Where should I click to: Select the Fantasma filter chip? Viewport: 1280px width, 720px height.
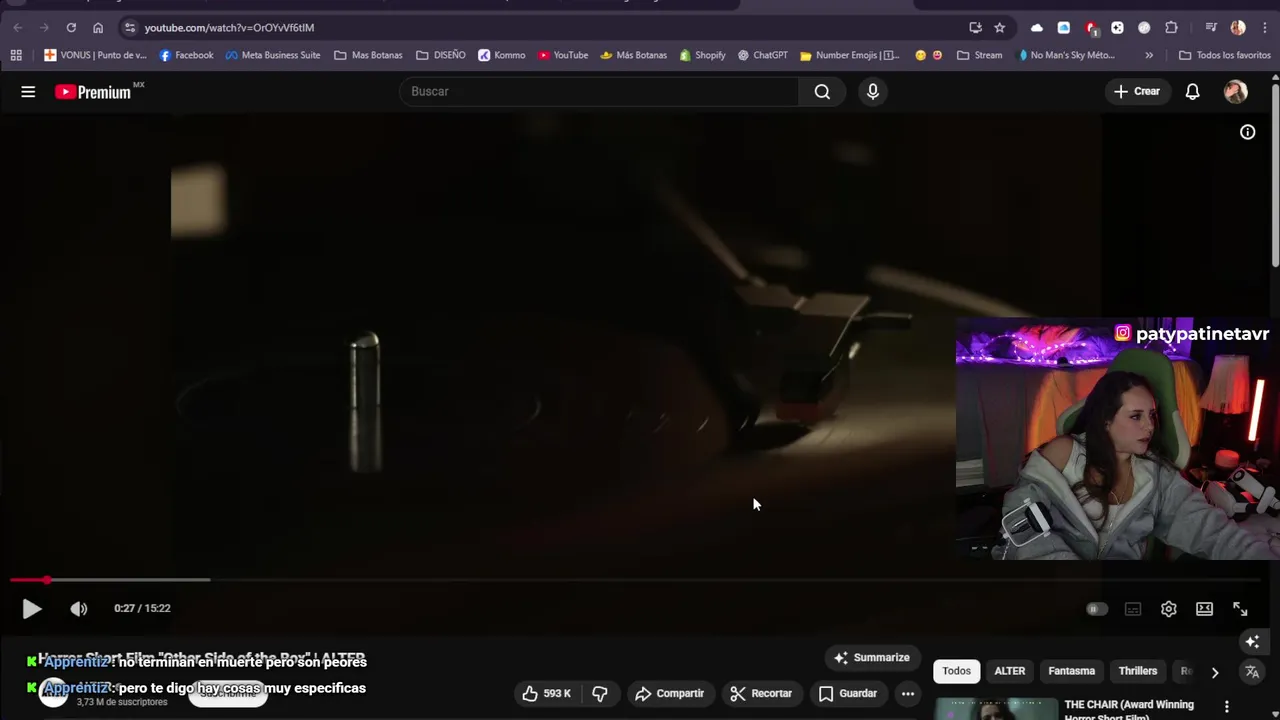(x=1072, y=671)
